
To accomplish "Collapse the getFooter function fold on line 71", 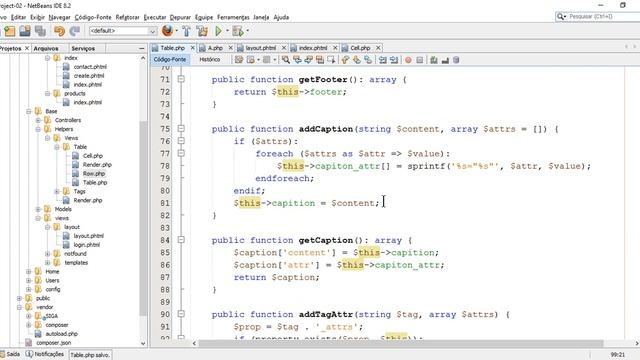I will pos(181,79).
